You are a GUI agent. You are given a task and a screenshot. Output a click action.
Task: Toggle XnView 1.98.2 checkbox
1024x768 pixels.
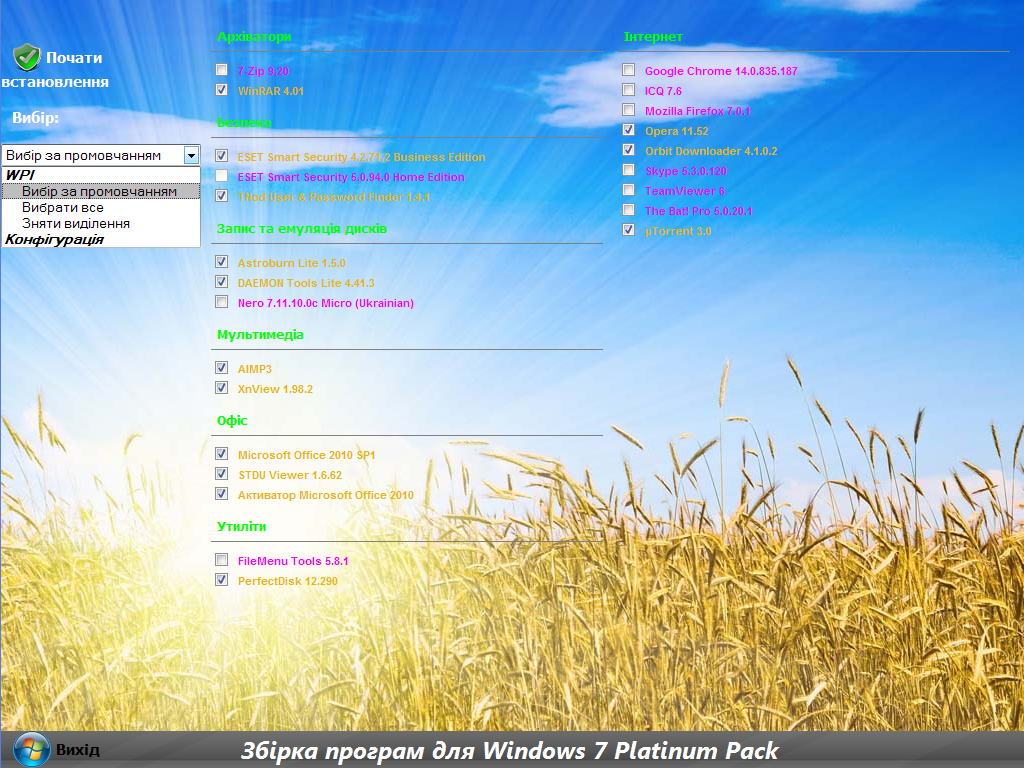click(x=221, y=387)
